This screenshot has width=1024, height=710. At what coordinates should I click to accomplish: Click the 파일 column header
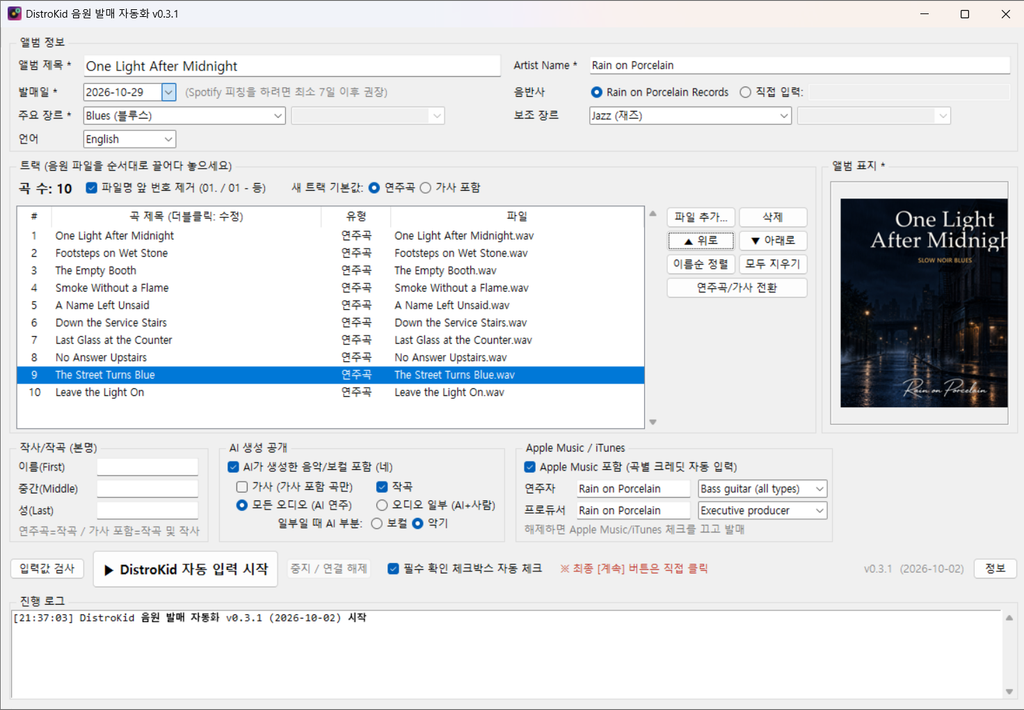click(x=517, y=217)
